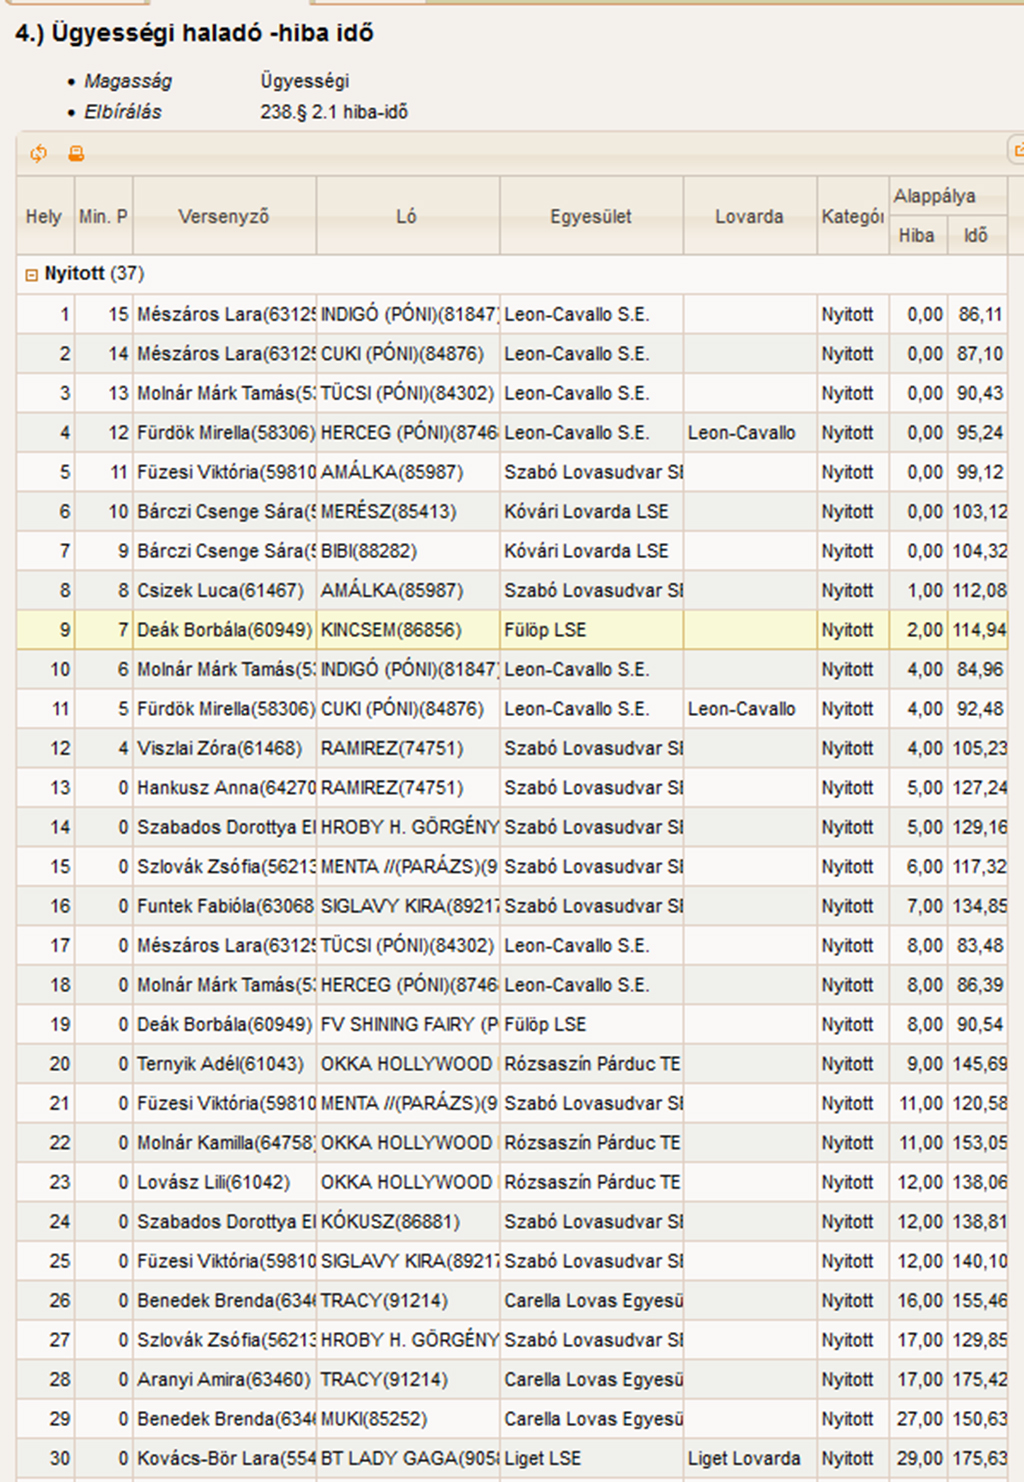Click the orange print icon
1024x1482 pixels.
point(76,153)
